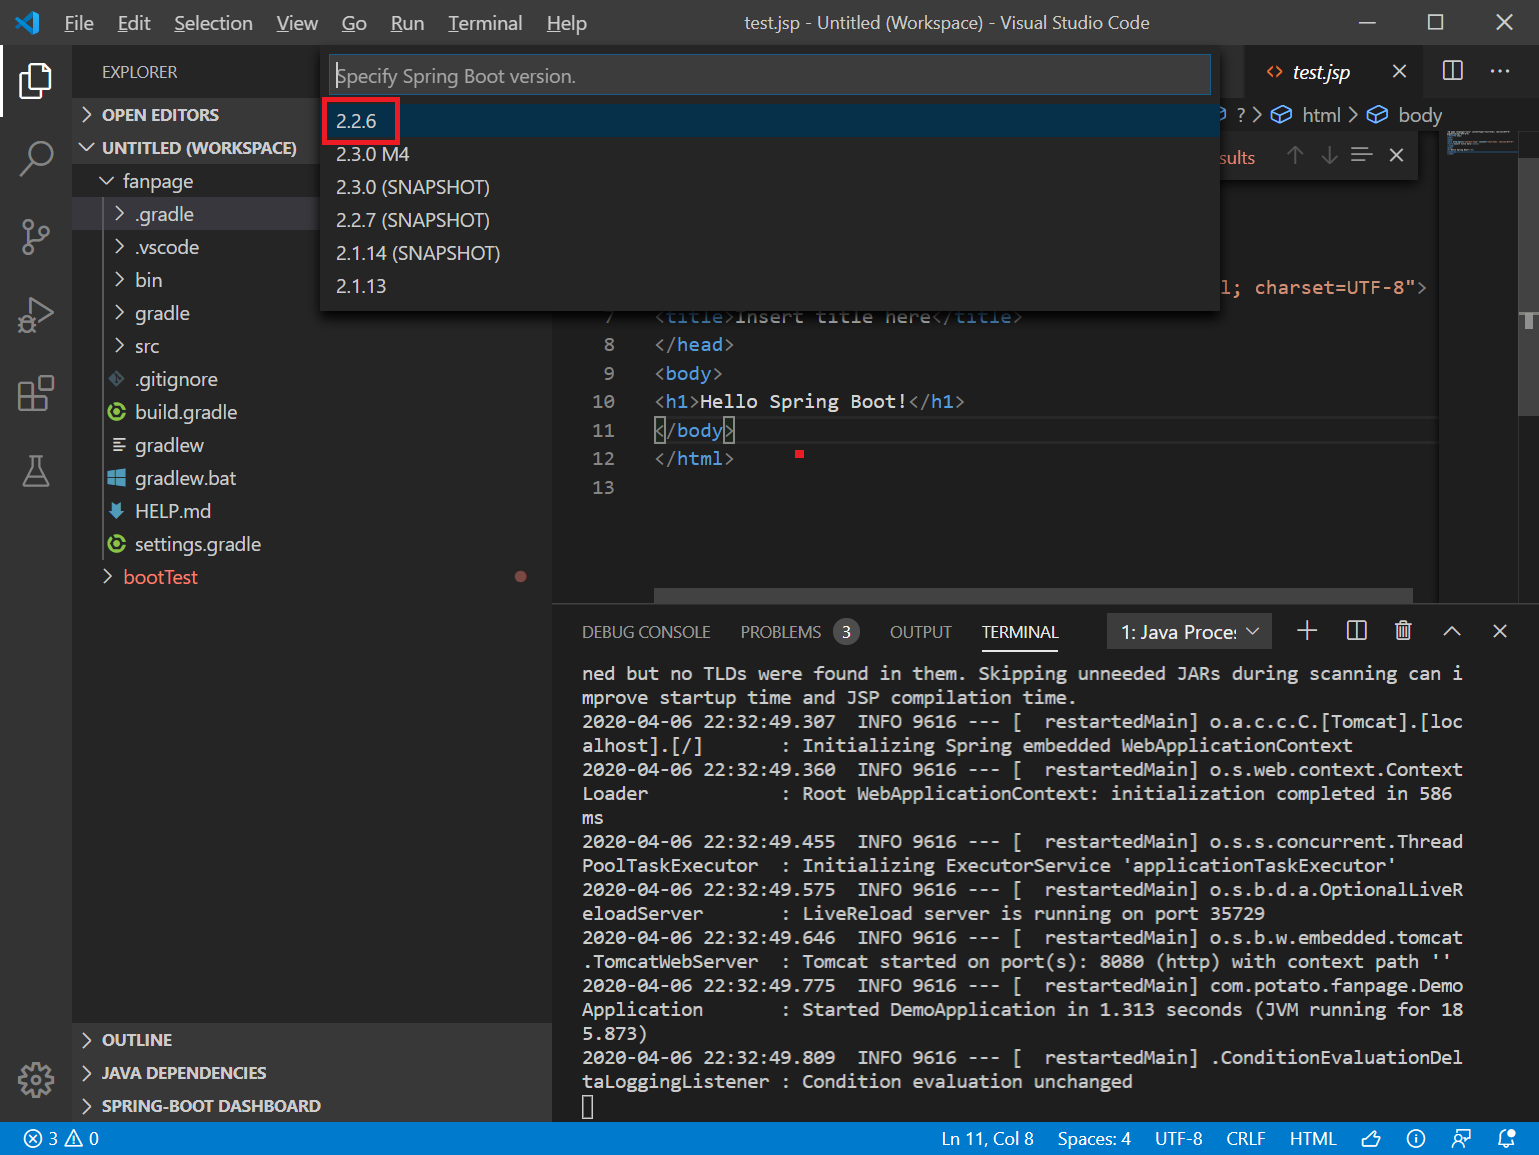Close the bottom panel
Screen dimensions: 1539x1155
coord(1500,631)
